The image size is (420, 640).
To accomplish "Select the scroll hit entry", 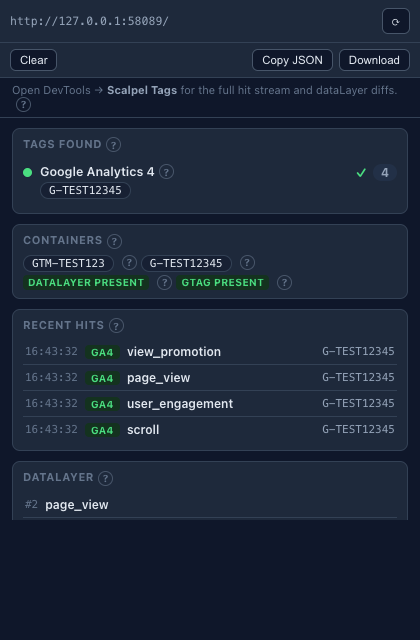I will click(210, 430).
